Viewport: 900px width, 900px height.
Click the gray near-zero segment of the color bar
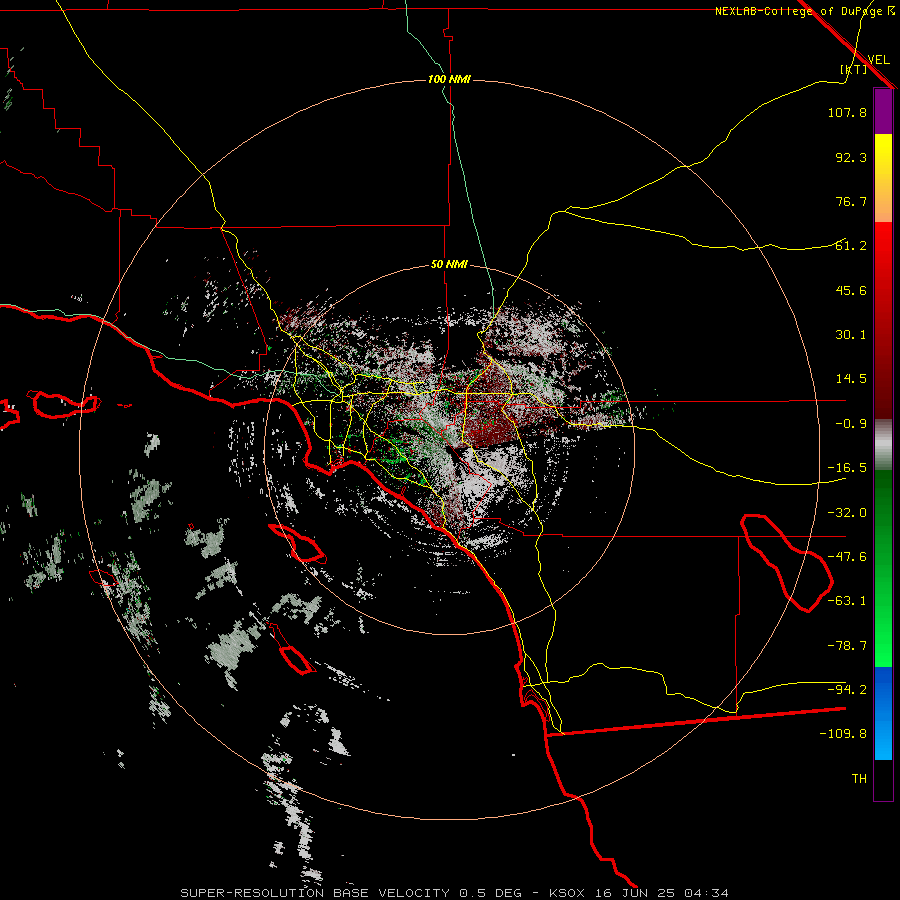point(883,445)
